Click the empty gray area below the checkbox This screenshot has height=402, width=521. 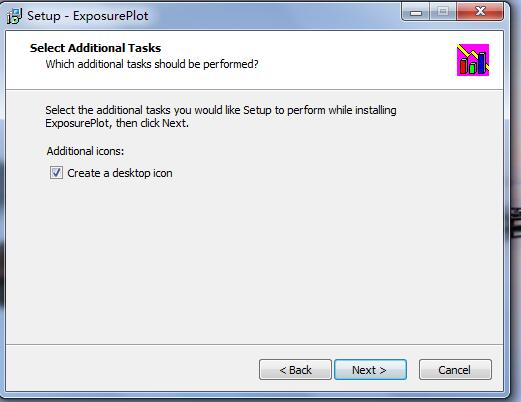pyautogui.click(x=253, y=260)
